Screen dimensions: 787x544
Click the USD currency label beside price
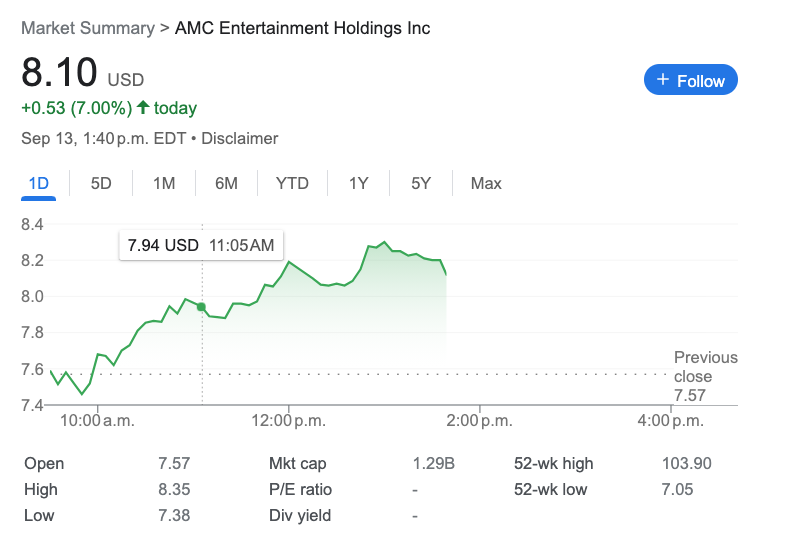[126, 80]
